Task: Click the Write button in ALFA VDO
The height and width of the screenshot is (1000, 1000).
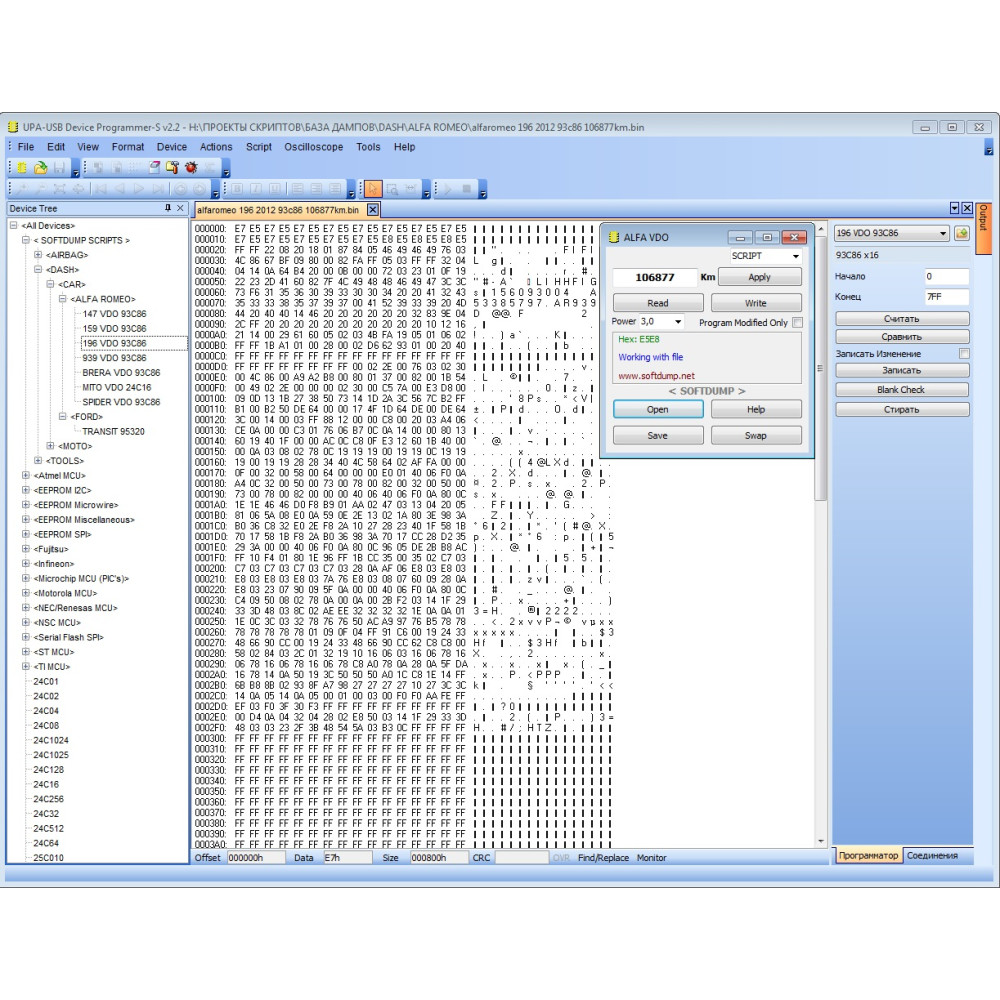Action: point(756,303)
